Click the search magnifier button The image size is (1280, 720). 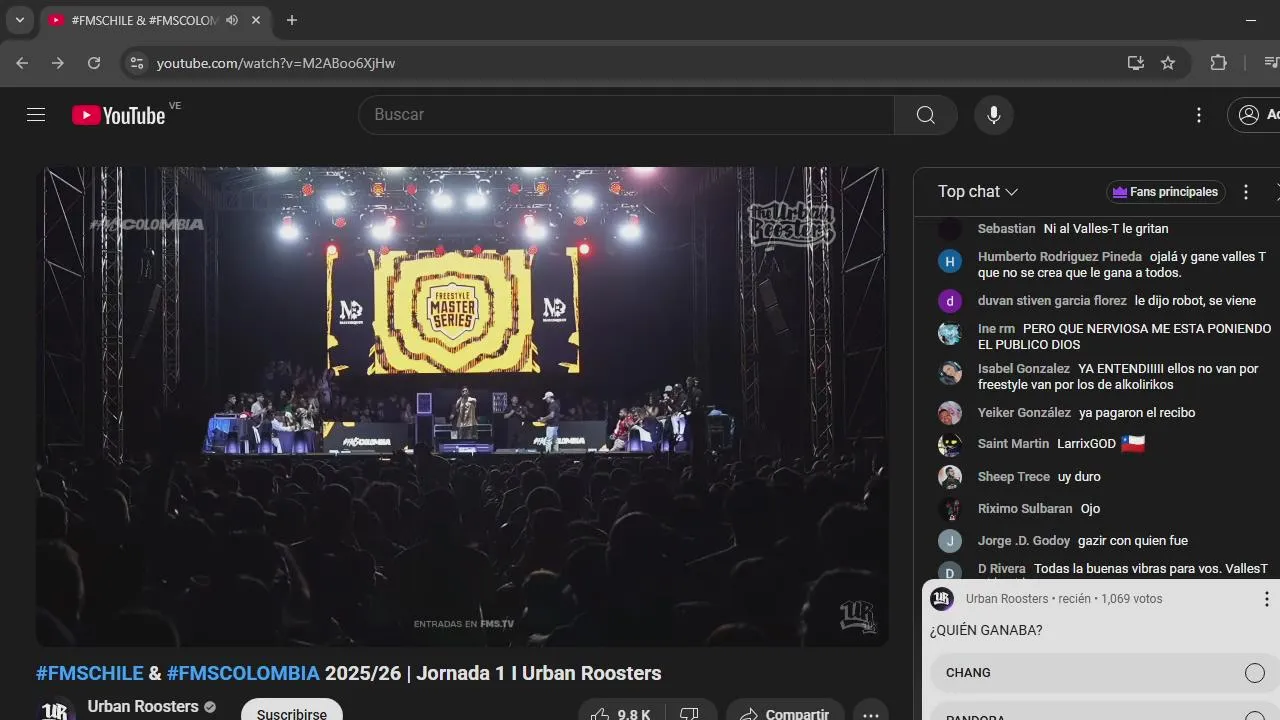coord(926,115)
